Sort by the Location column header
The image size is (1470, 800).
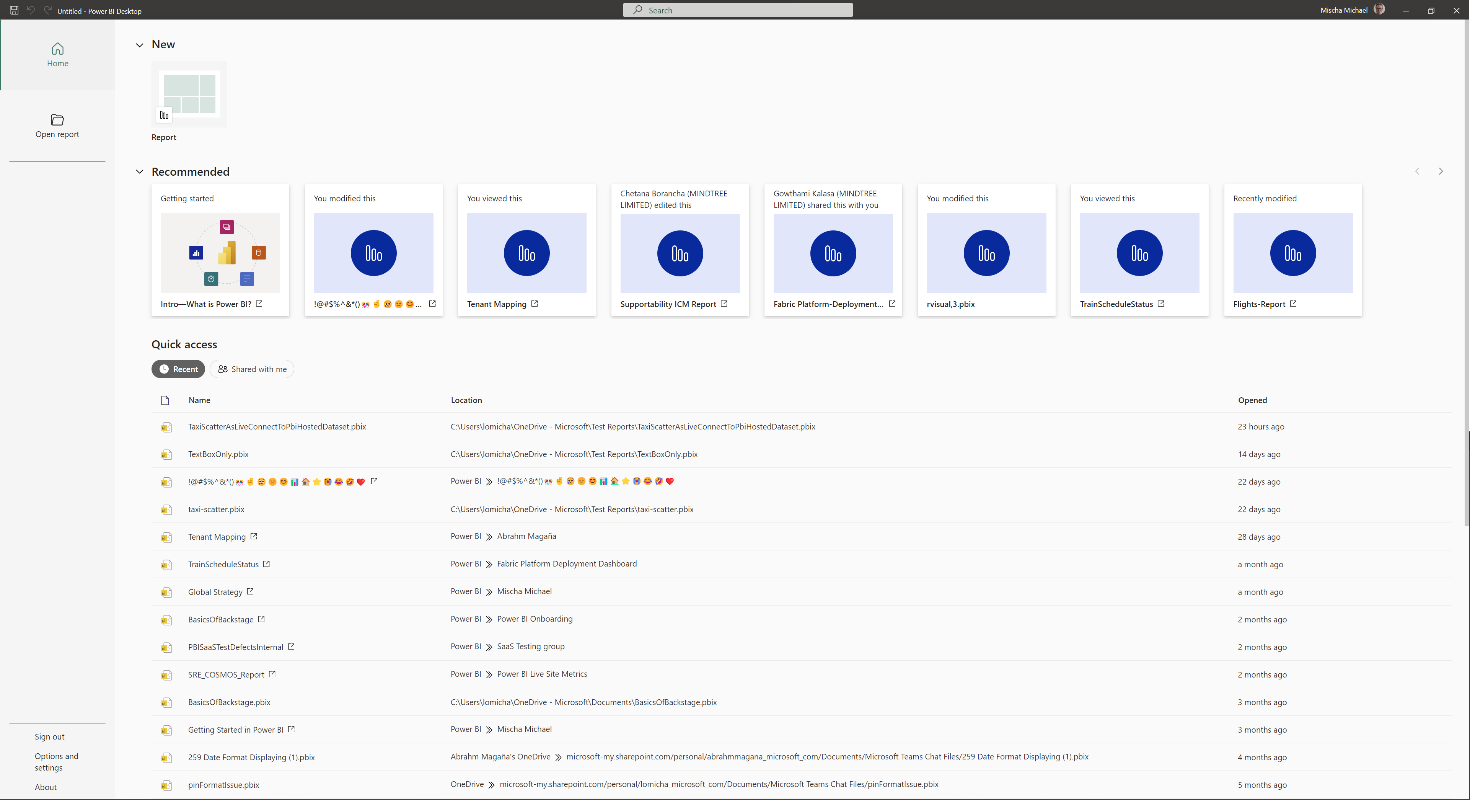[467, 400]
